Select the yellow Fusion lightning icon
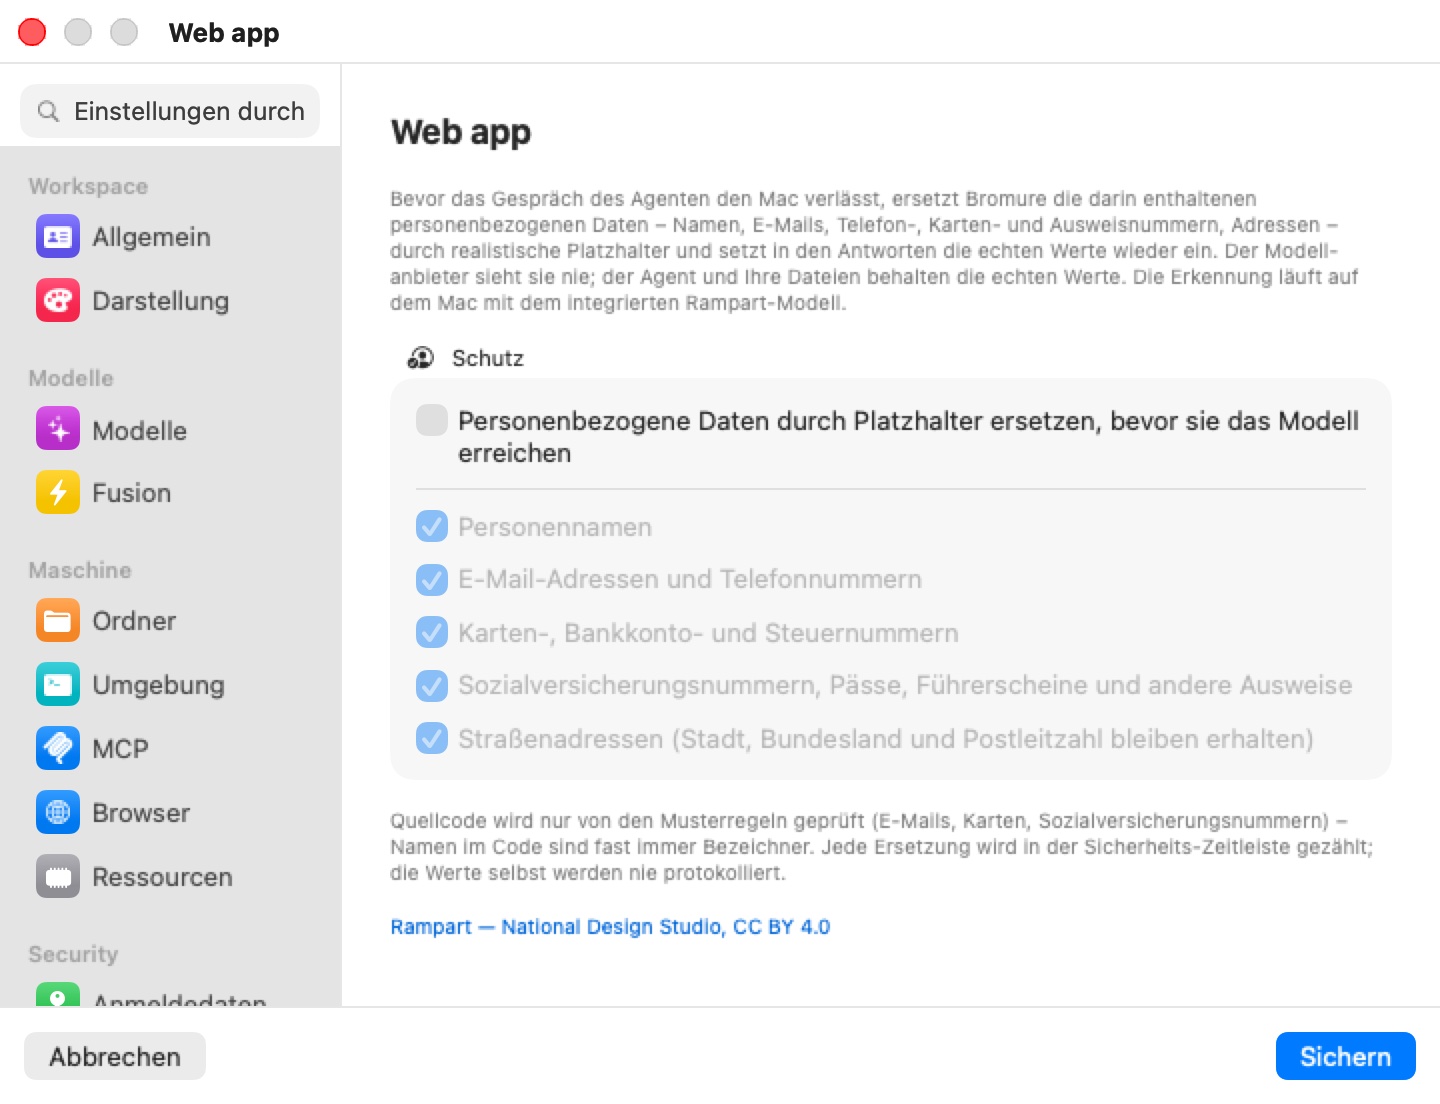Screen dimensions: 1440x1104 tap(58, 493)
